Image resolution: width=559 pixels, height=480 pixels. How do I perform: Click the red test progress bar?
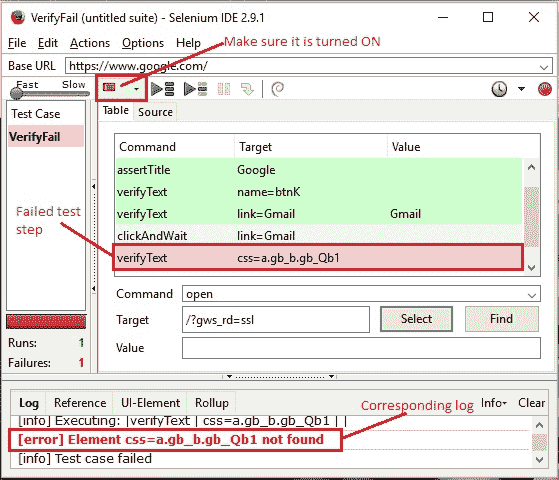click(46, 321)
